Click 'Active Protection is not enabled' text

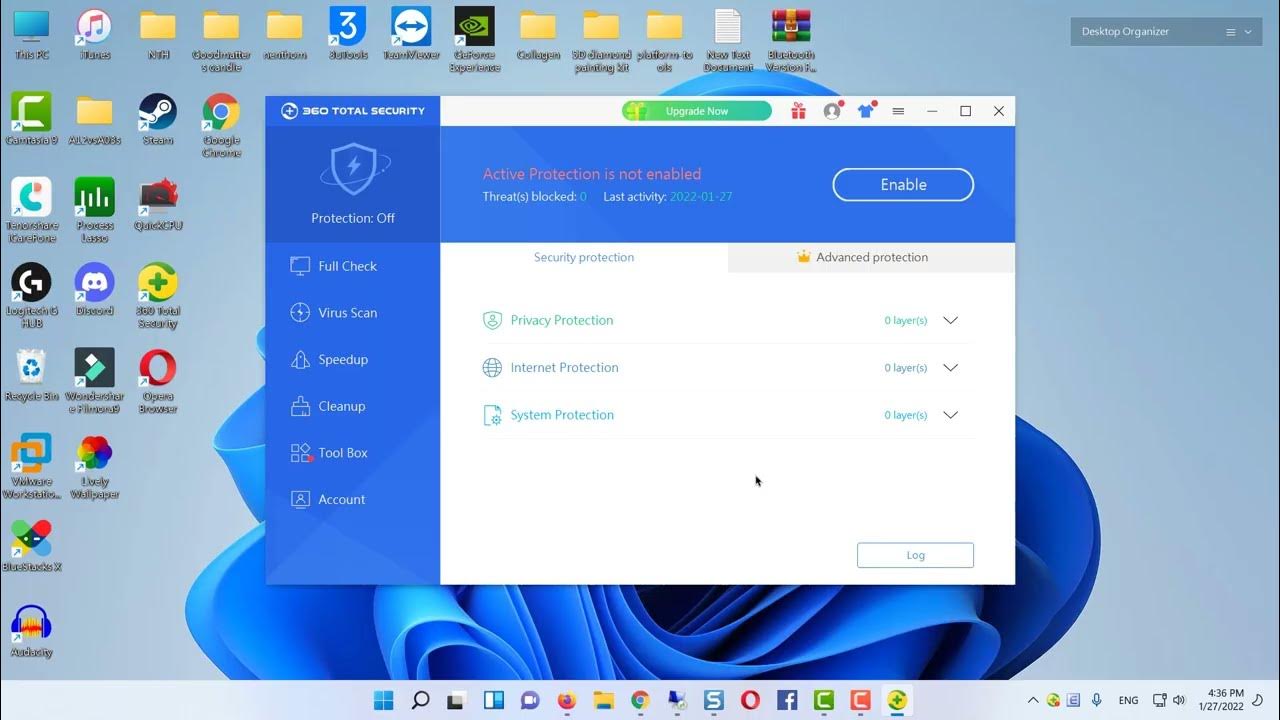click(x=592, y=174)
